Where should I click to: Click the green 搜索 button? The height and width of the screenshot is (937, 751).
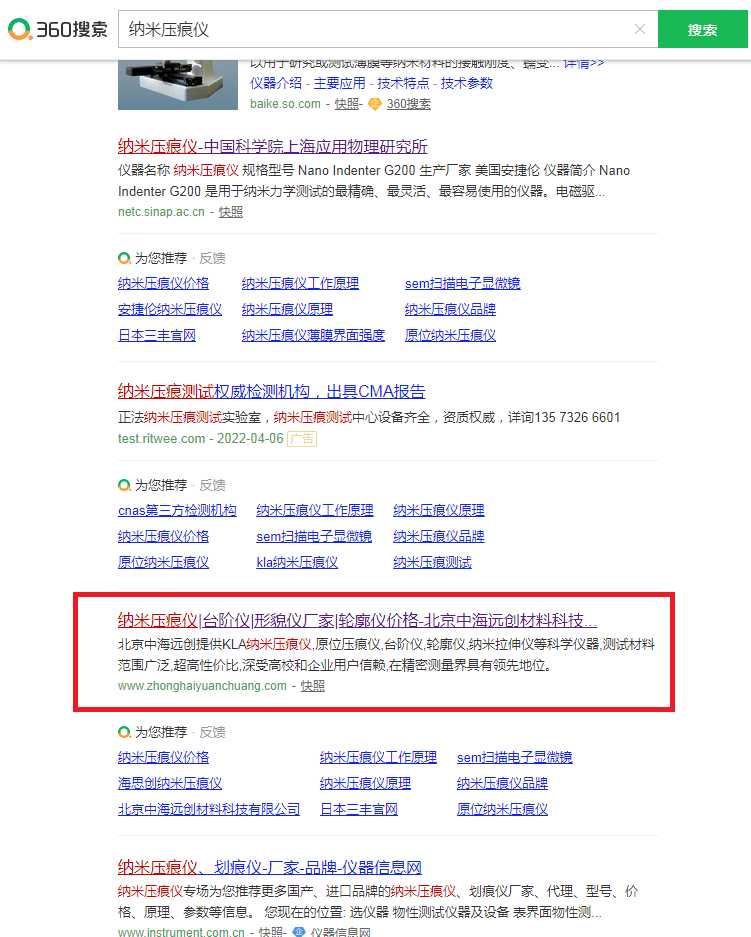[x=703, y=29]
